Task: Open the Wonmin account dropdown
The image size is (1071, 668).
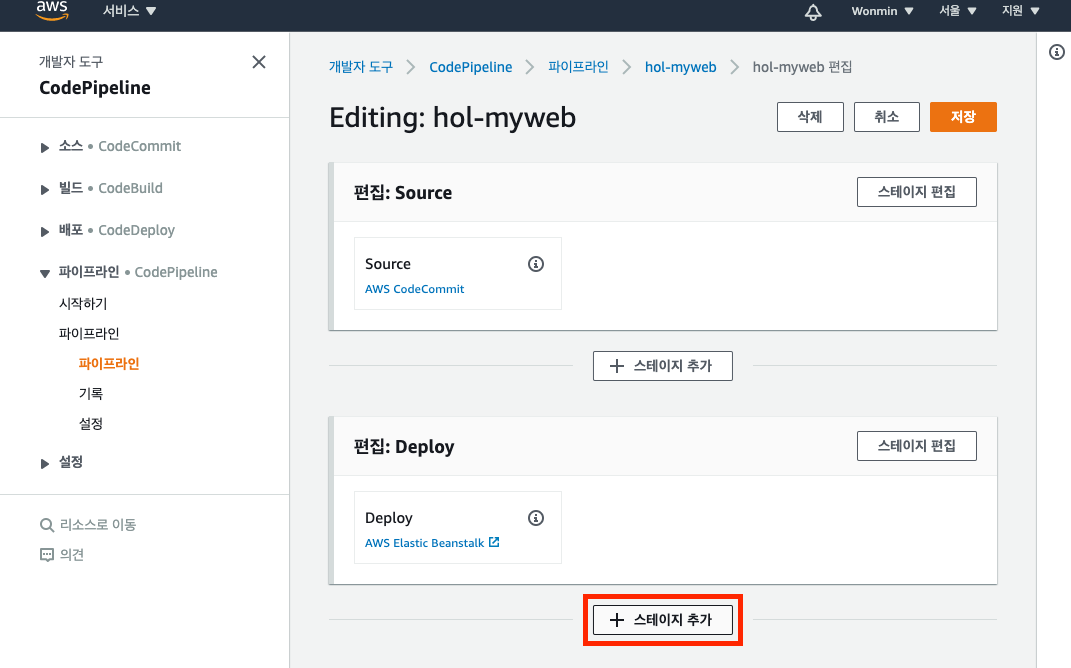Action: [x=882, y=11]
